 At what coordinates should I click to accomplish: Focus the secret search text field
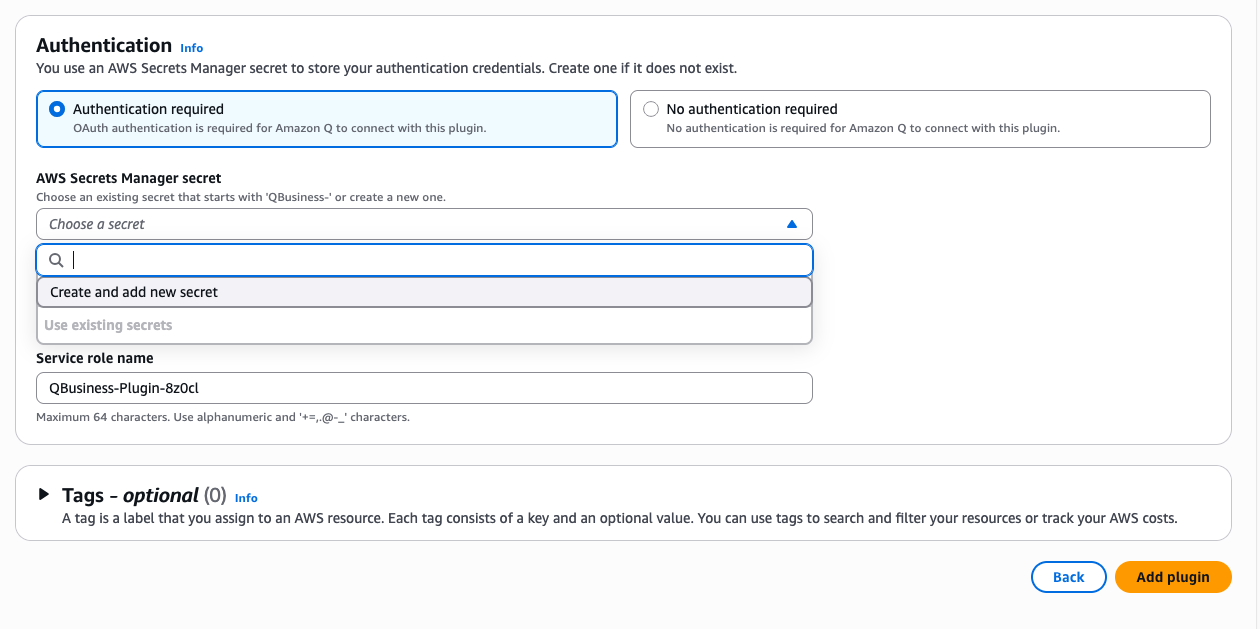pos(440,260)
